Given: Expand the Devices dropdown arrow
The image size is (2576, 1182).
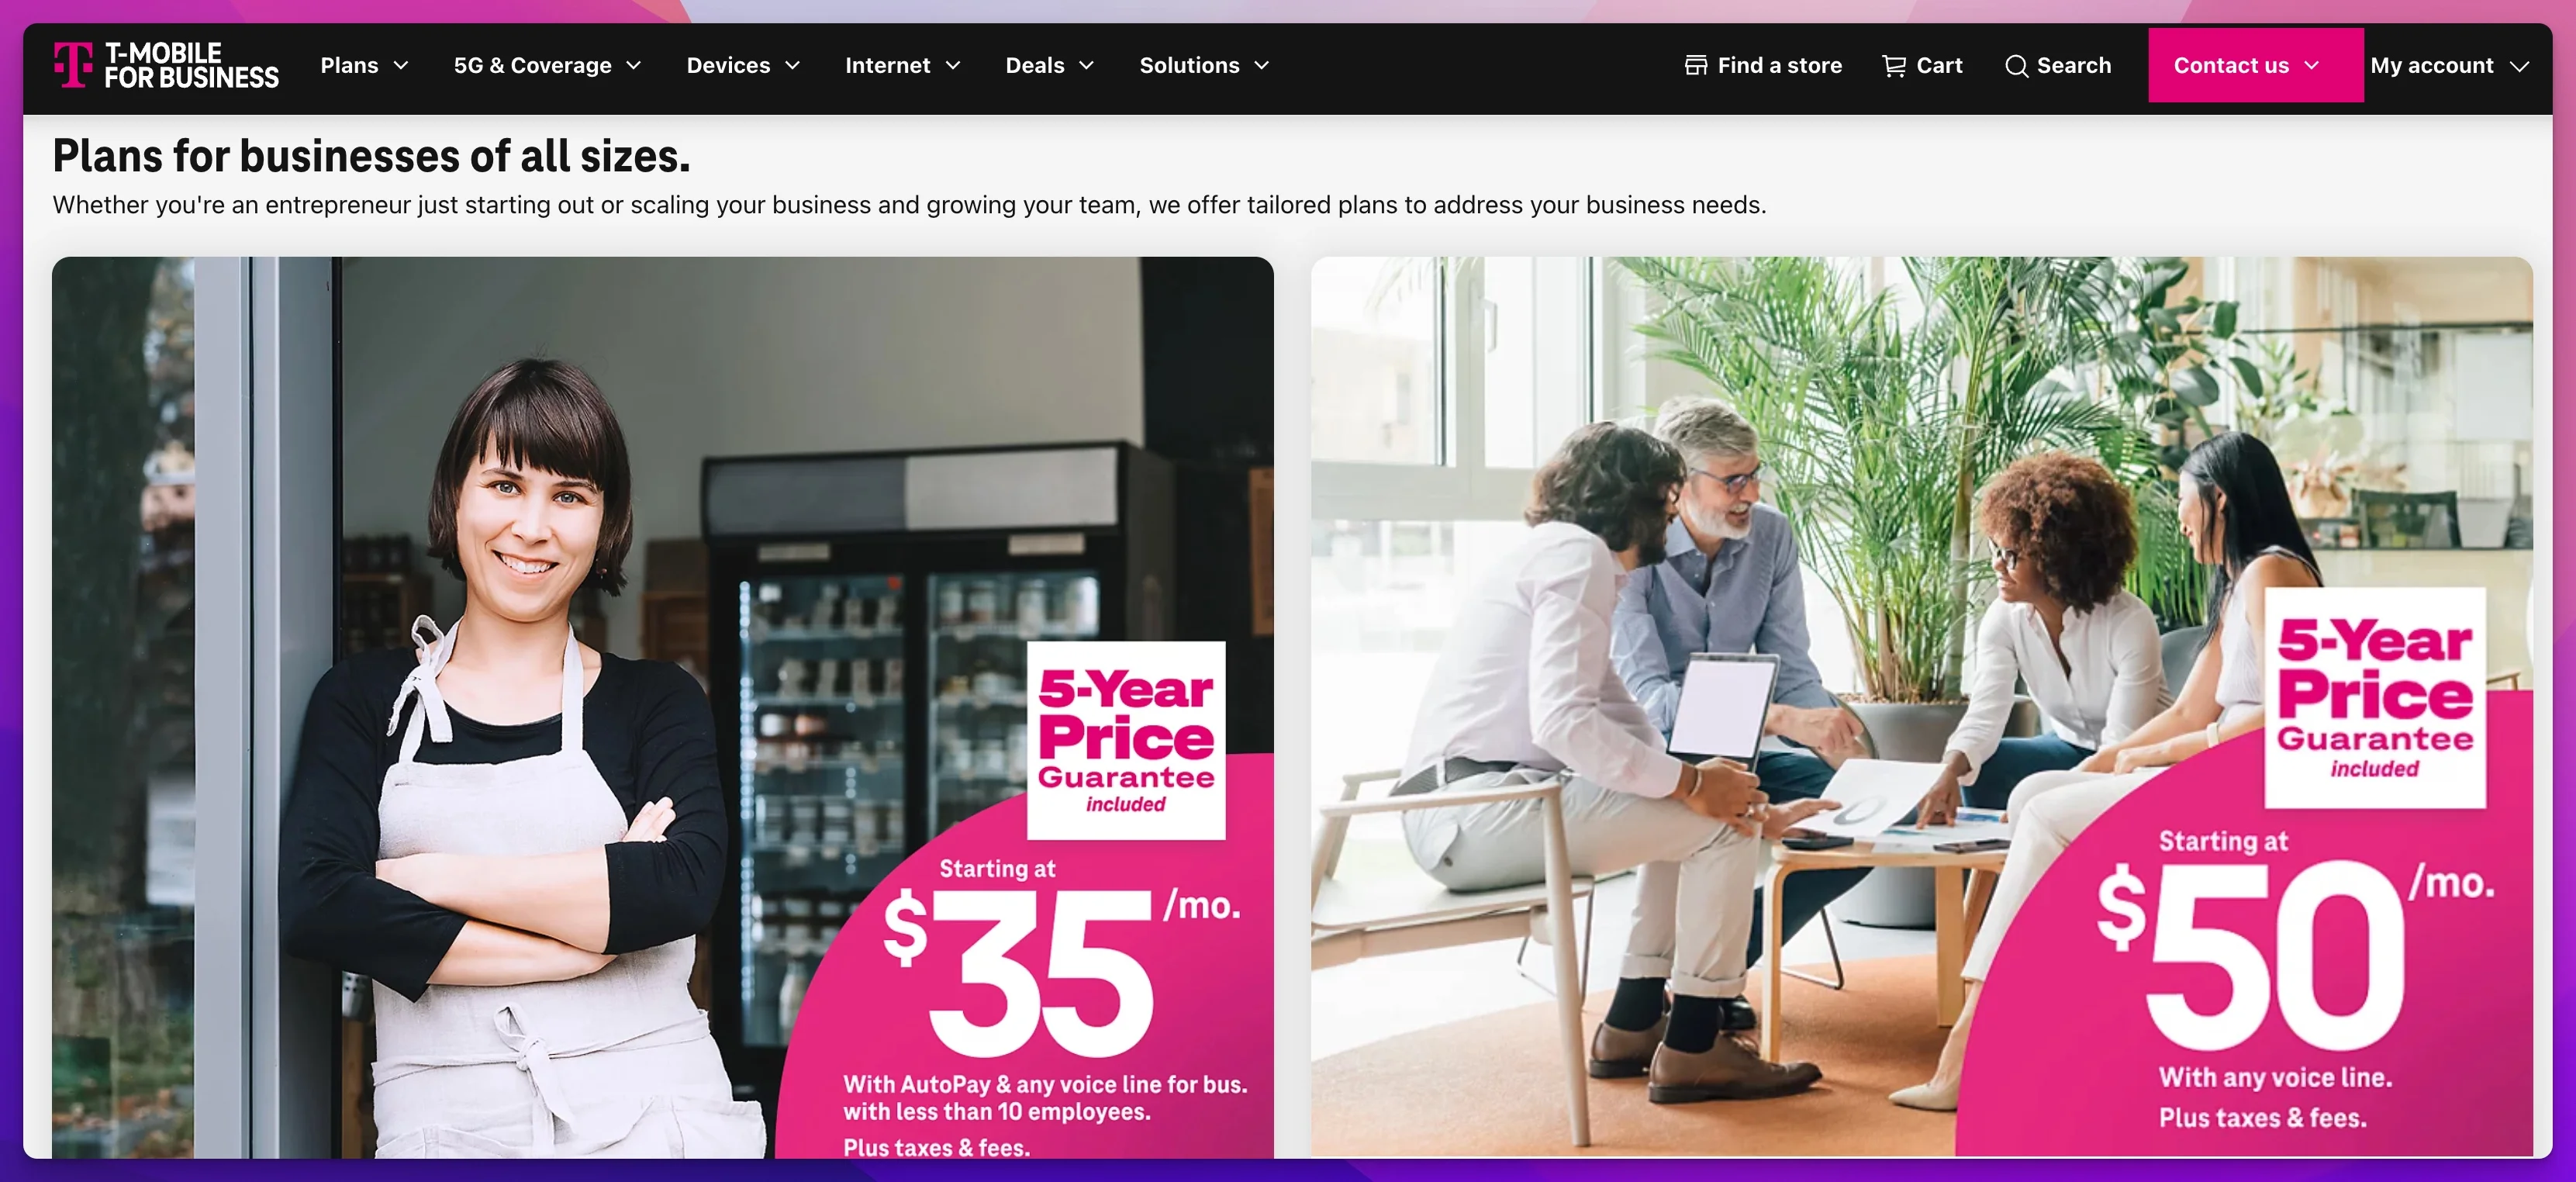Looking at the screenshot, I should point(792,65).
